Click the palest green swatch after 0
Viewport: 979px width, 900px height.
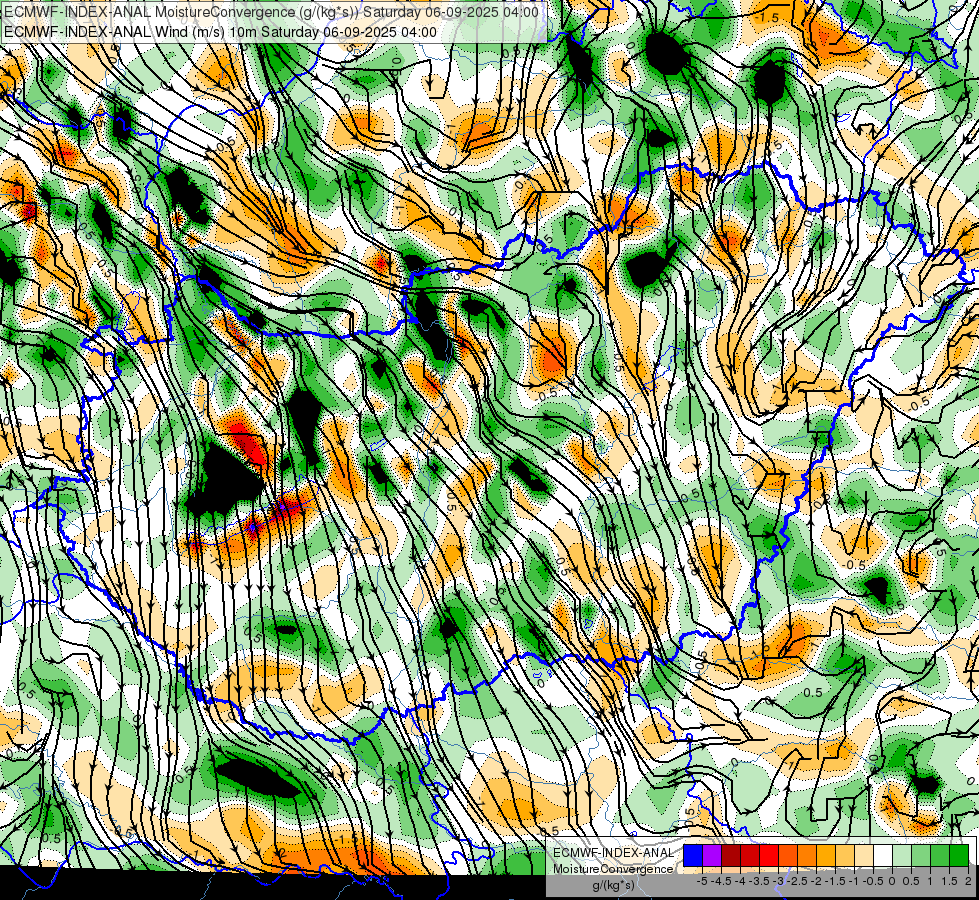[902, 855]
